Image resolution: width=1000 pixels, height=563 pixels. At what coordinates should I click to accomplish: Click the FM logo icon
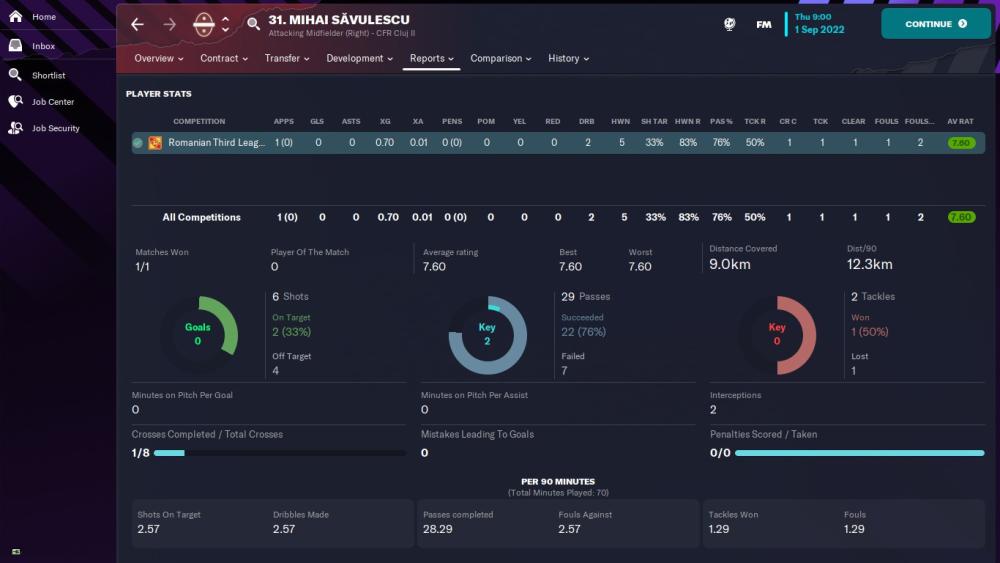pos(764,24)
